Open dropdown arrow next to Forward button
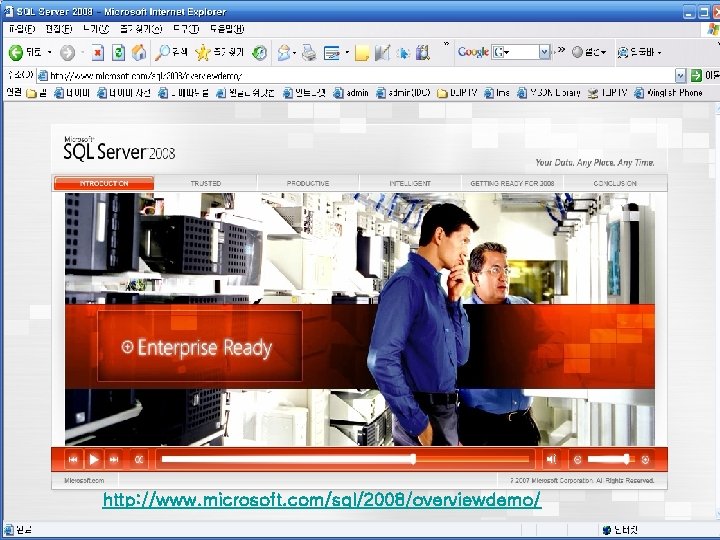 [x=82, y=53]
